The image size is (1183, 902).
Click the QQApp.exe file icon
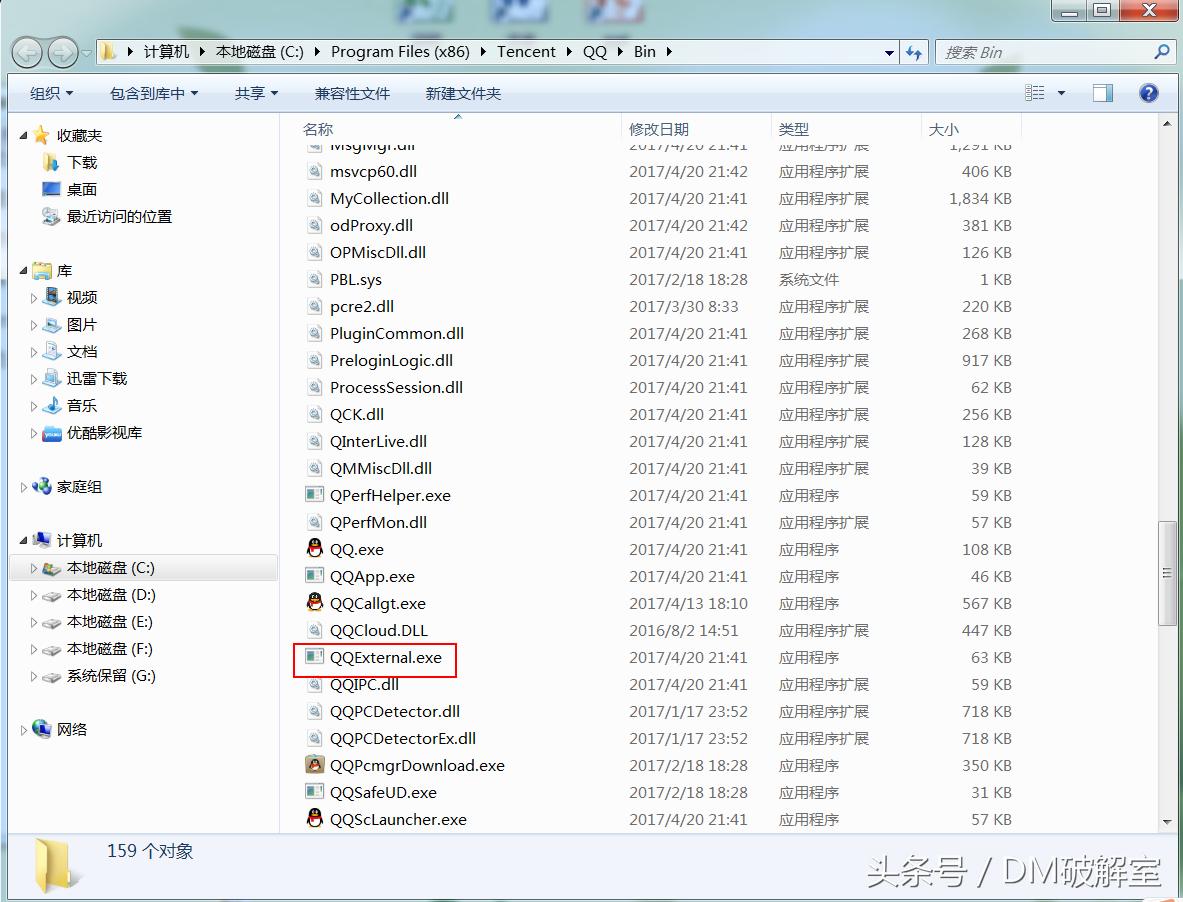click(315, 576)
